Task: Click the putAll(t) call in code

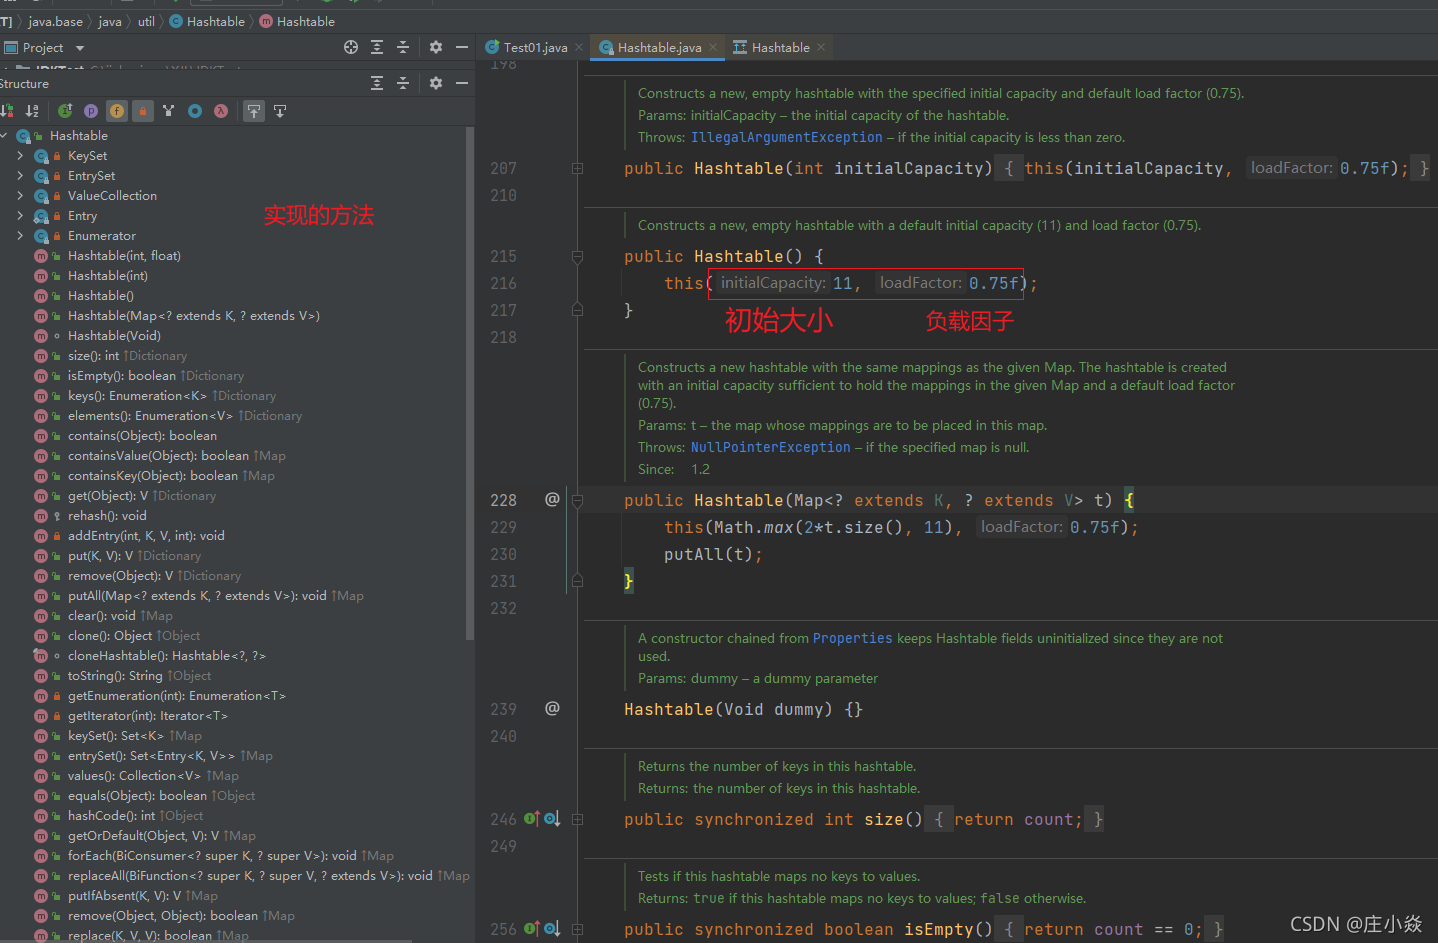Action: pyautogui.click(x=708, y=554)
